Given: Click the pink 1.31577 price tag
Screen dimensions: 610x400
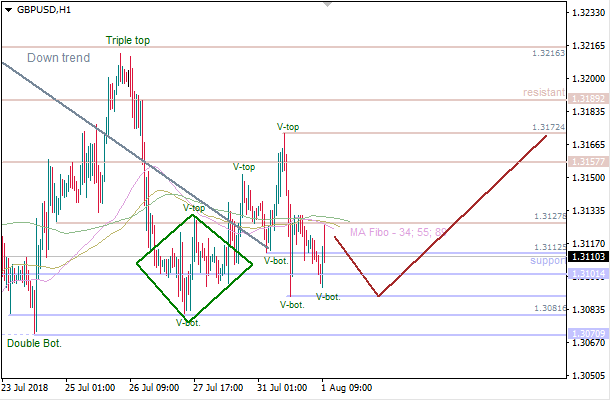Looking at the screenshot, I should [x=585, y=161].
